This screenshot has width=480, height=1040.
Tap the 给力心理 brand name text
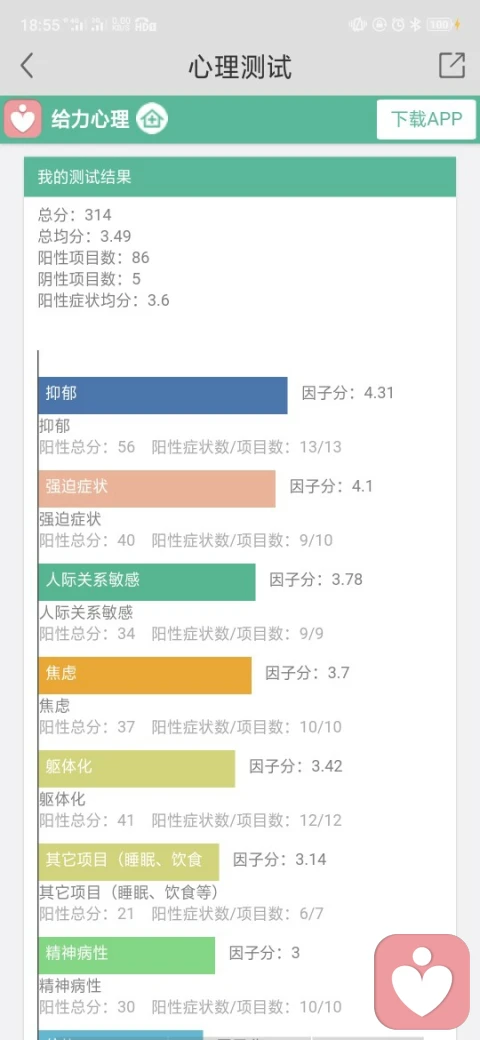pyautogui.click(x=90, y=119)
